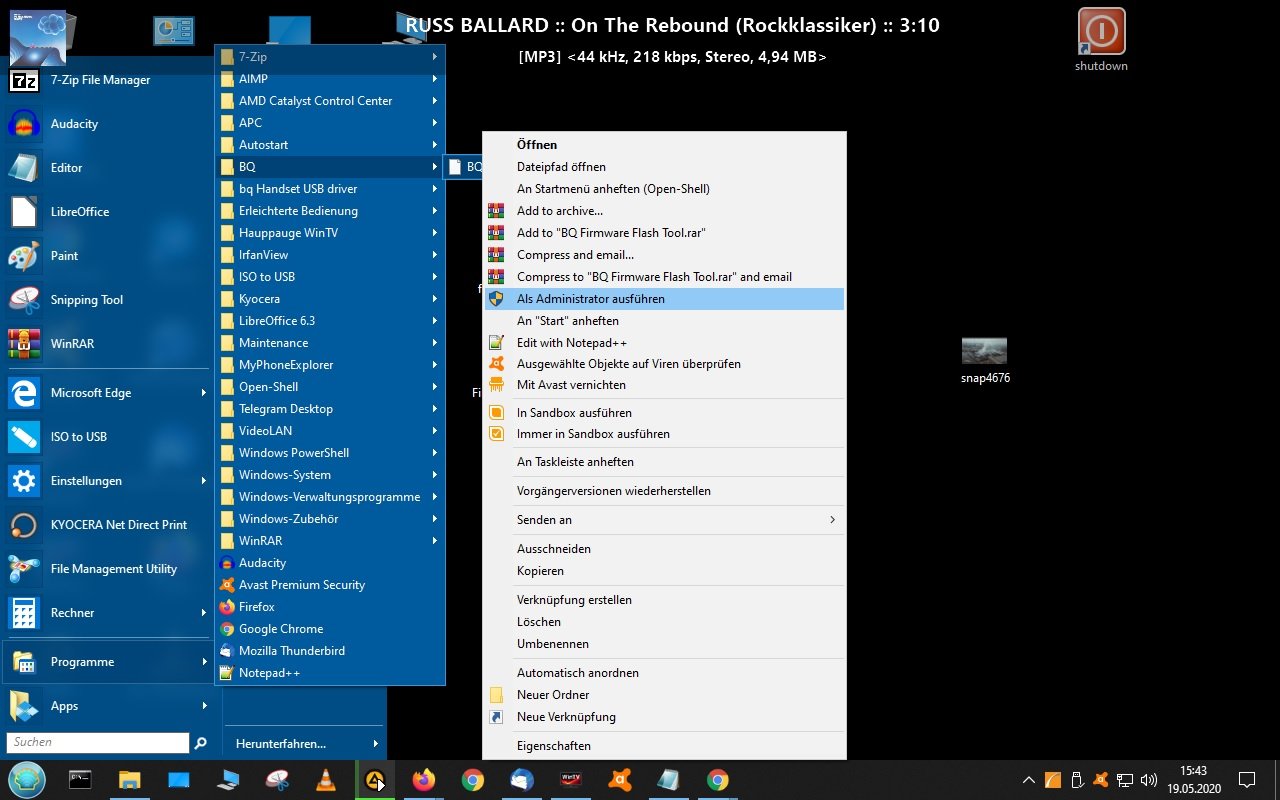Click the Avast taskbar icon
1280x800 pixels.
click(620, 780)
